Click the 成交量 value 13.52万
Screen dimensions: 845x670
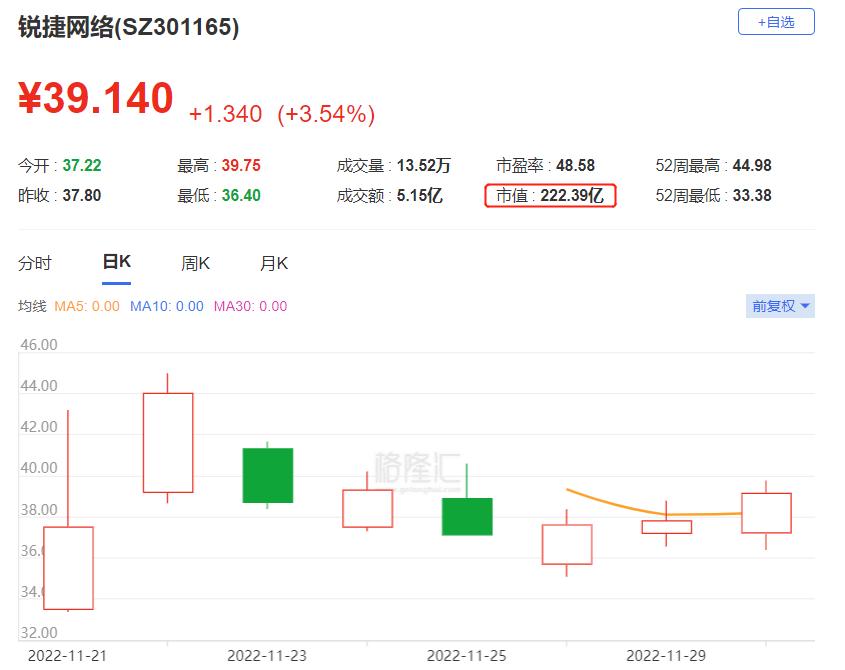point(424,165)
